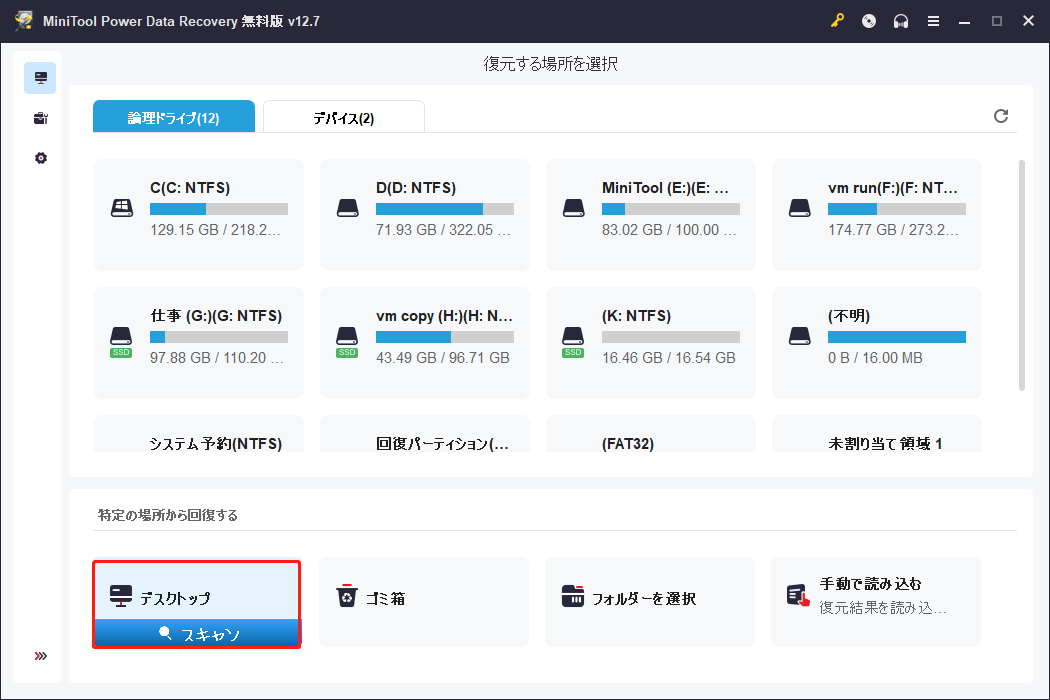
Task: Start the スキャン of the desktop
Action: (196, 633)
